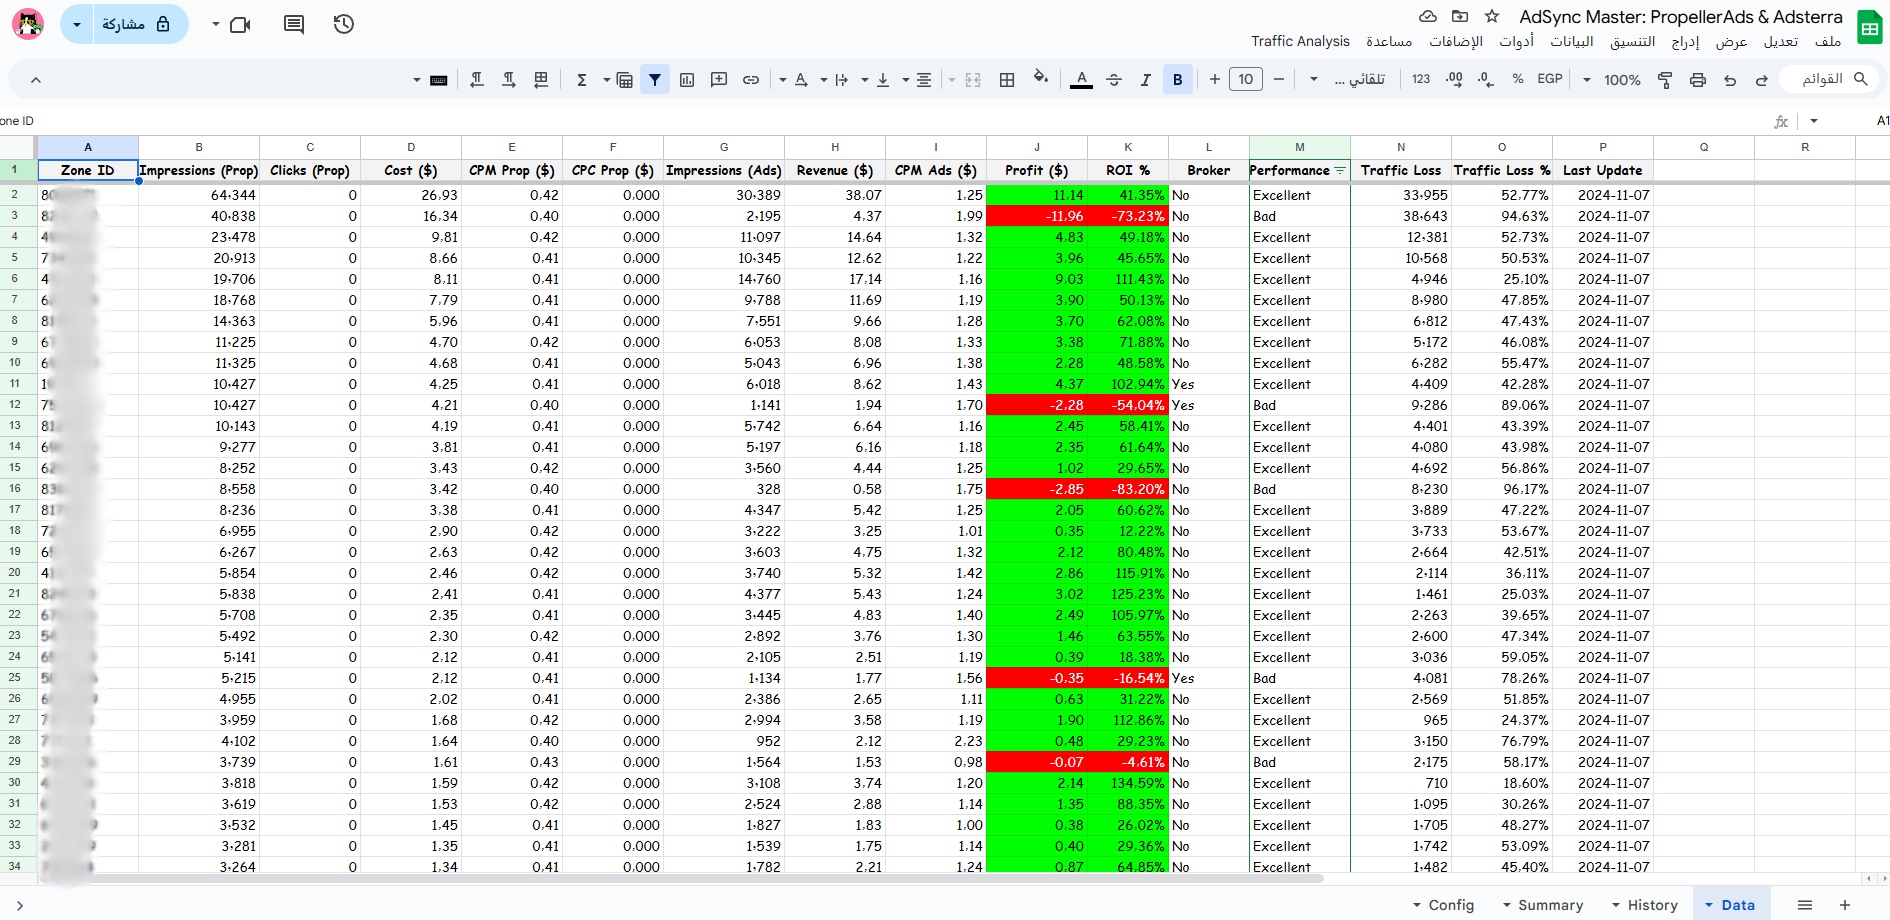Click the horizontal scrollbar under the grid
Viewport: 1890px width, 920px height.
(x=680, y=878)
